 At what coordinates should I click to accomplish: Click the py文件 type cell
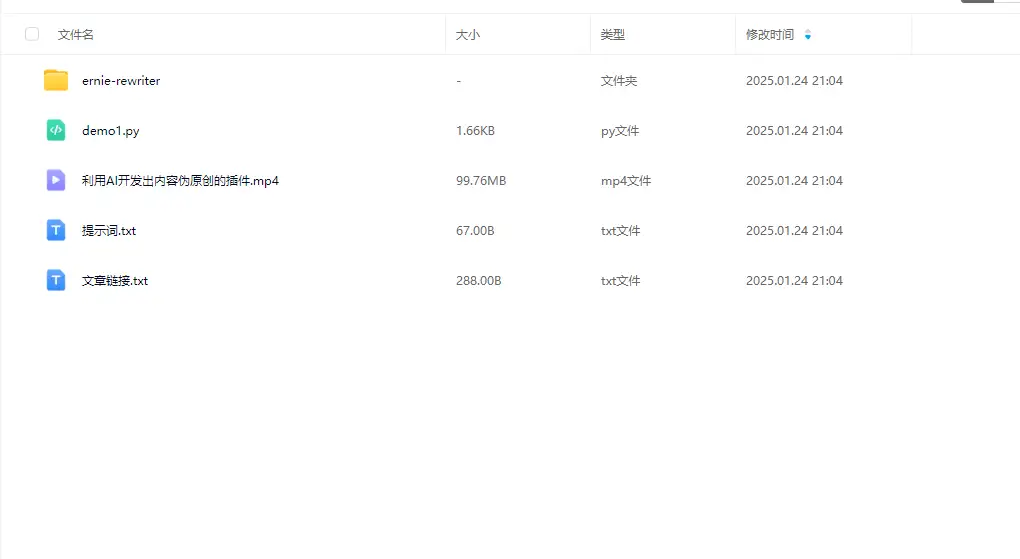pyautogui.click(x=620, y=131)
